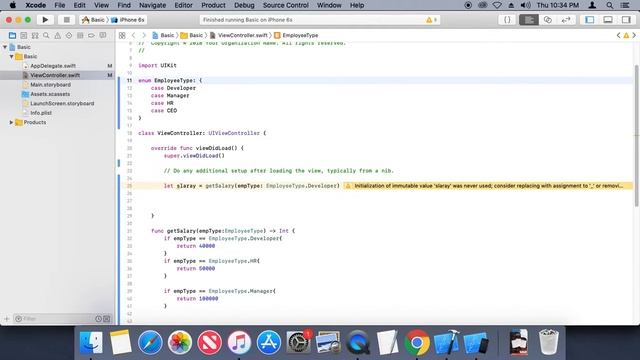
Task: Add a new file with plus button
Action: pyautogui.click(x=6, y=319)
